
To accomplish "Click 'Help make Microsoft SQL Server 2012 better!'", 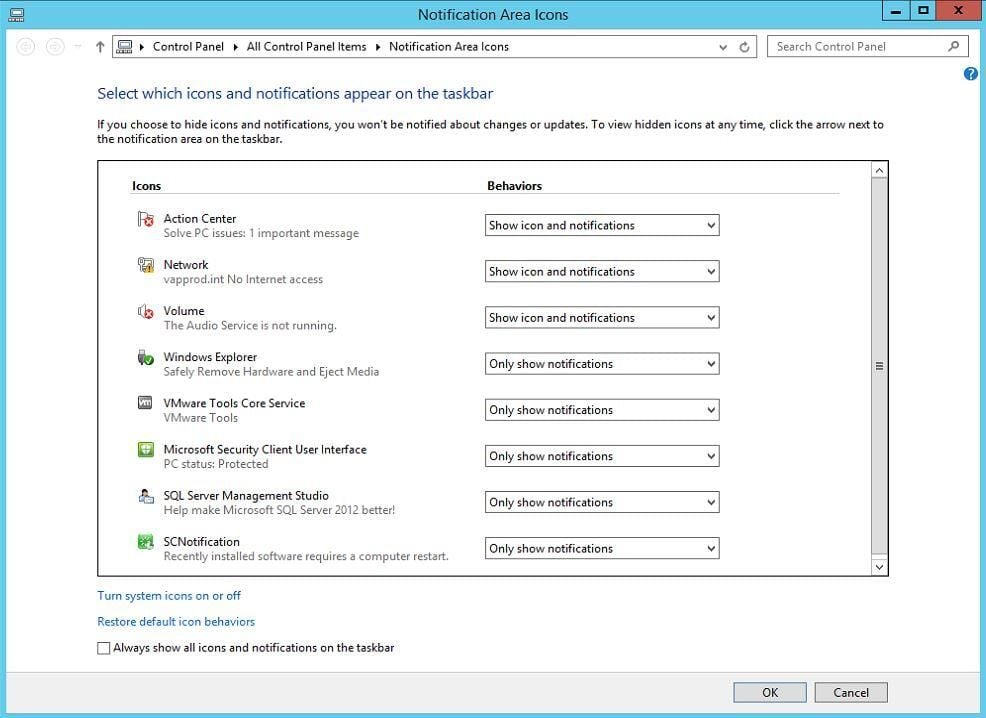I will click(279, 510).
